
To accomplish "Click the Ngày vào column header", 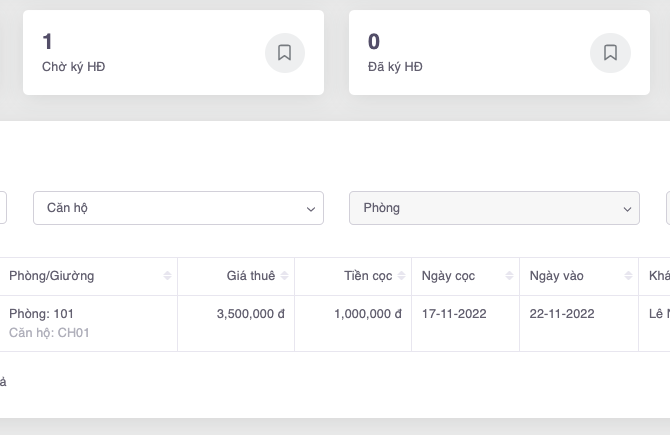I will click(x=557, y=276).
